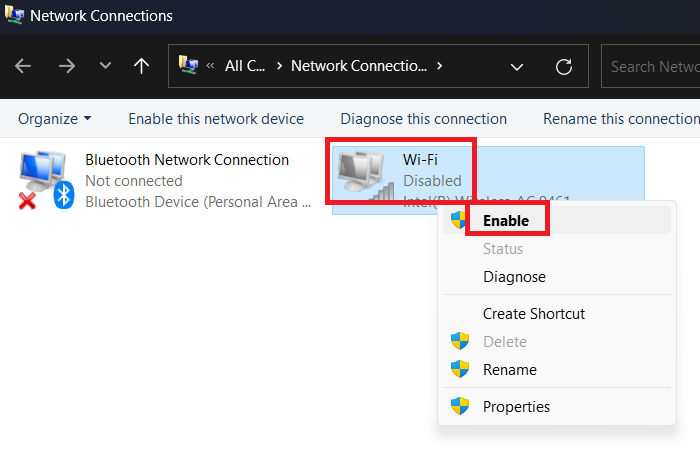Refresh the Network Connections view

564,67
